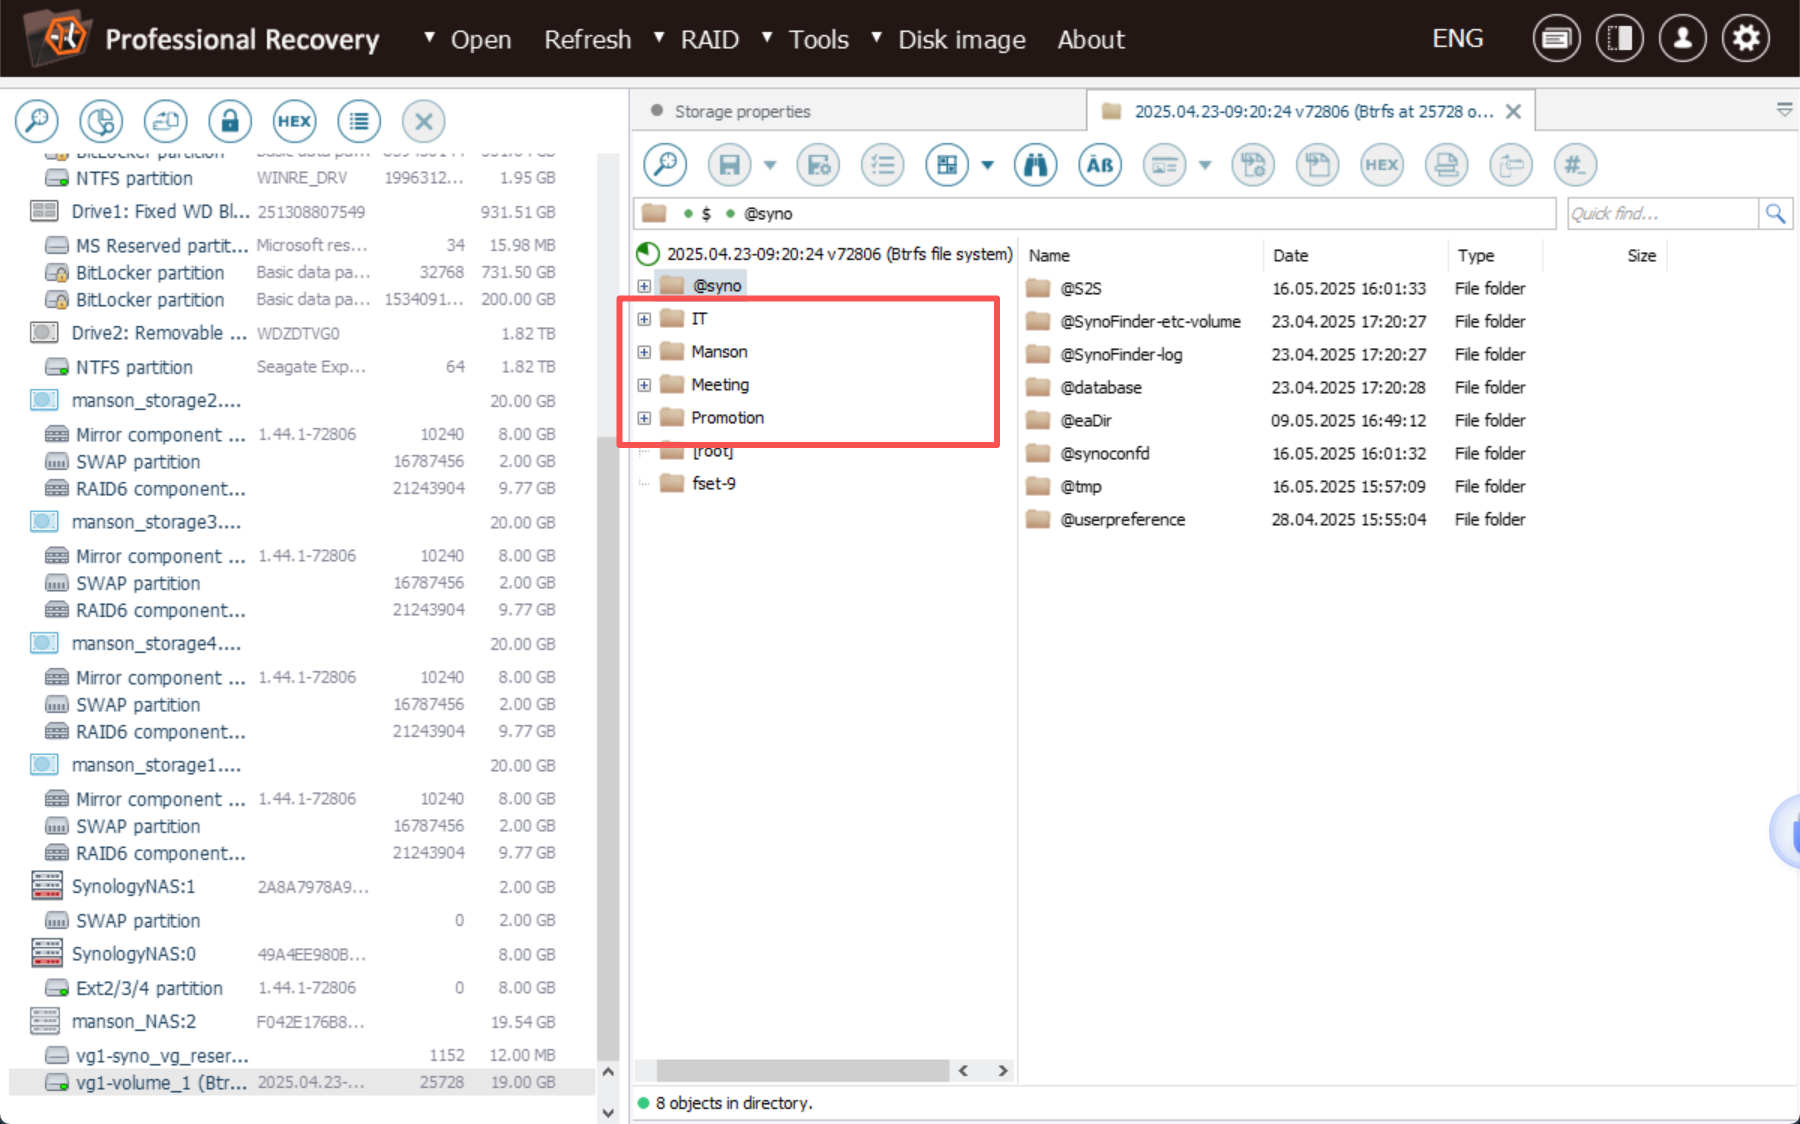The height and width of the screenshot is (1124, 1800).
Task: Click the folder tree scroll left arrow
Action: (x=963, y=1071)
